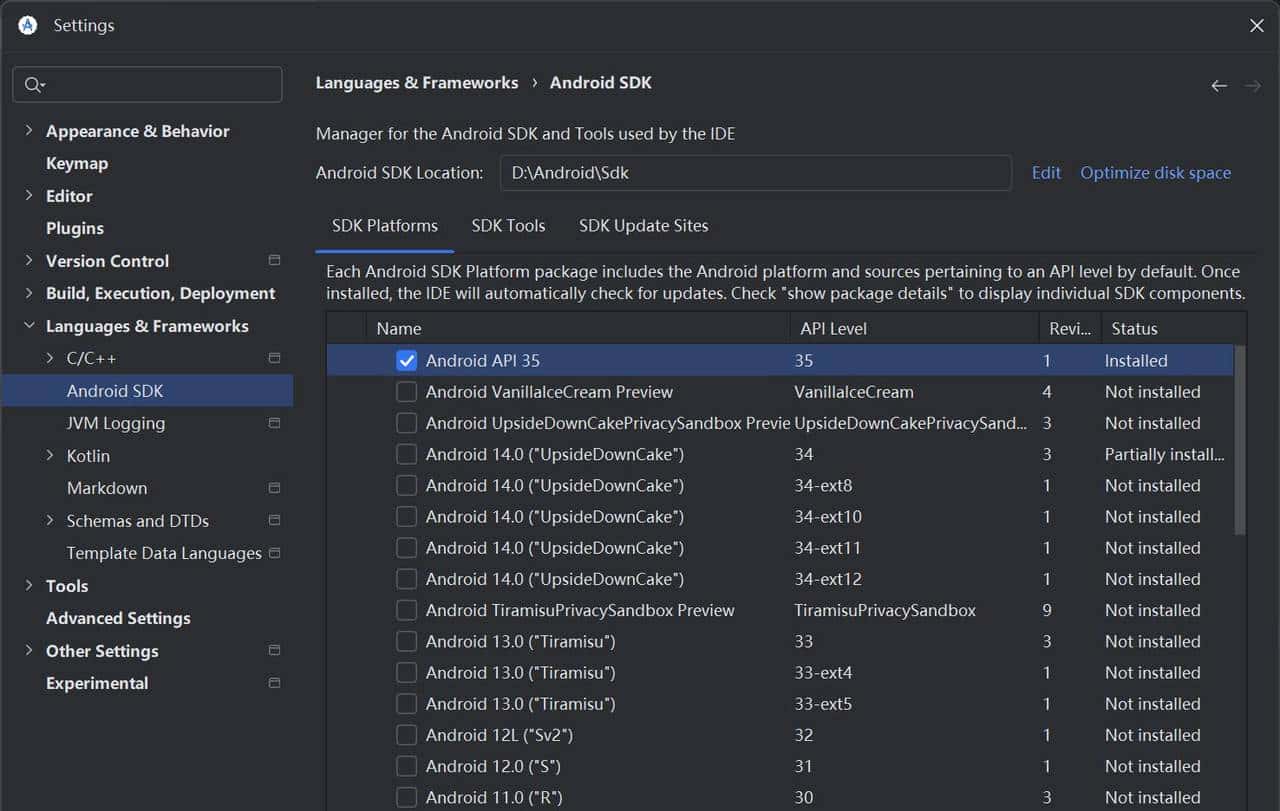The width and height of the screenshot is (1280, 811).
Task: Click project-level icon beside Version Control
Action: [x=274, y=260]
